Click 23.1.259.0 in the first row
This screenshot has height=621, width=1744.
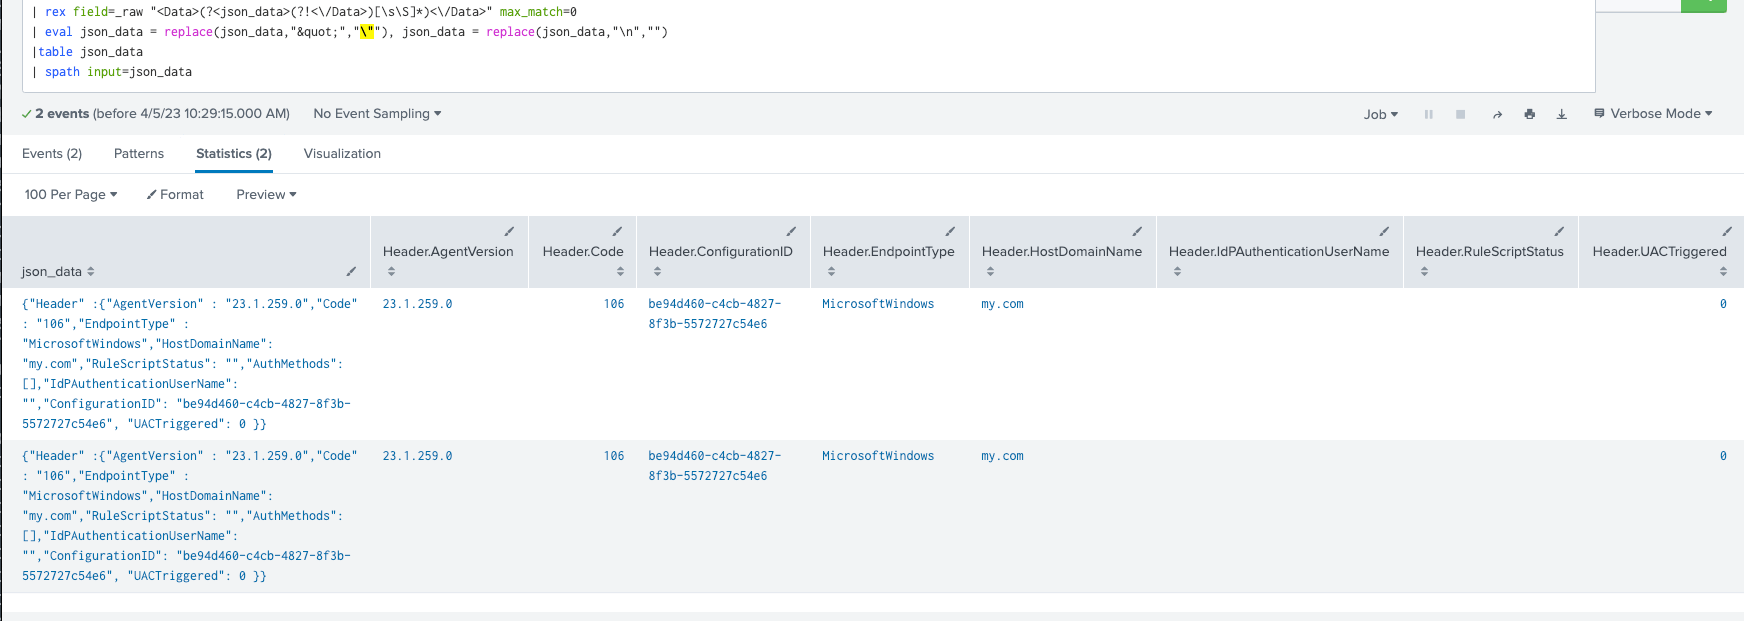417,304
